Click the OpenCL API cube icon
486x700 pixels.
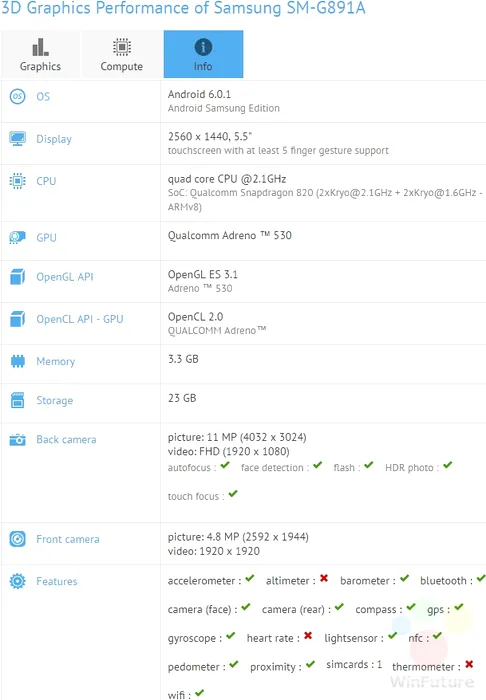pos(17,319)
